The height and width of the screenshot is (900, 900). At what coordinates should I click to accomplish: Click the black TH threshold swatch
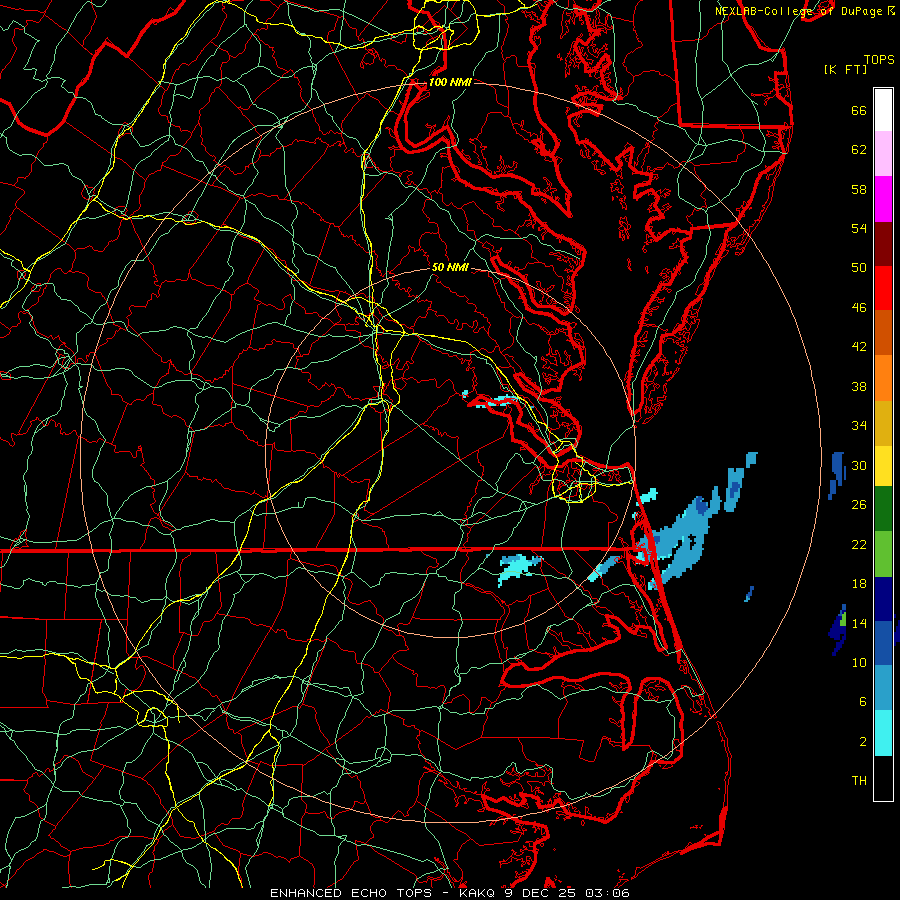pyautogui.click(x=883, y=778)
